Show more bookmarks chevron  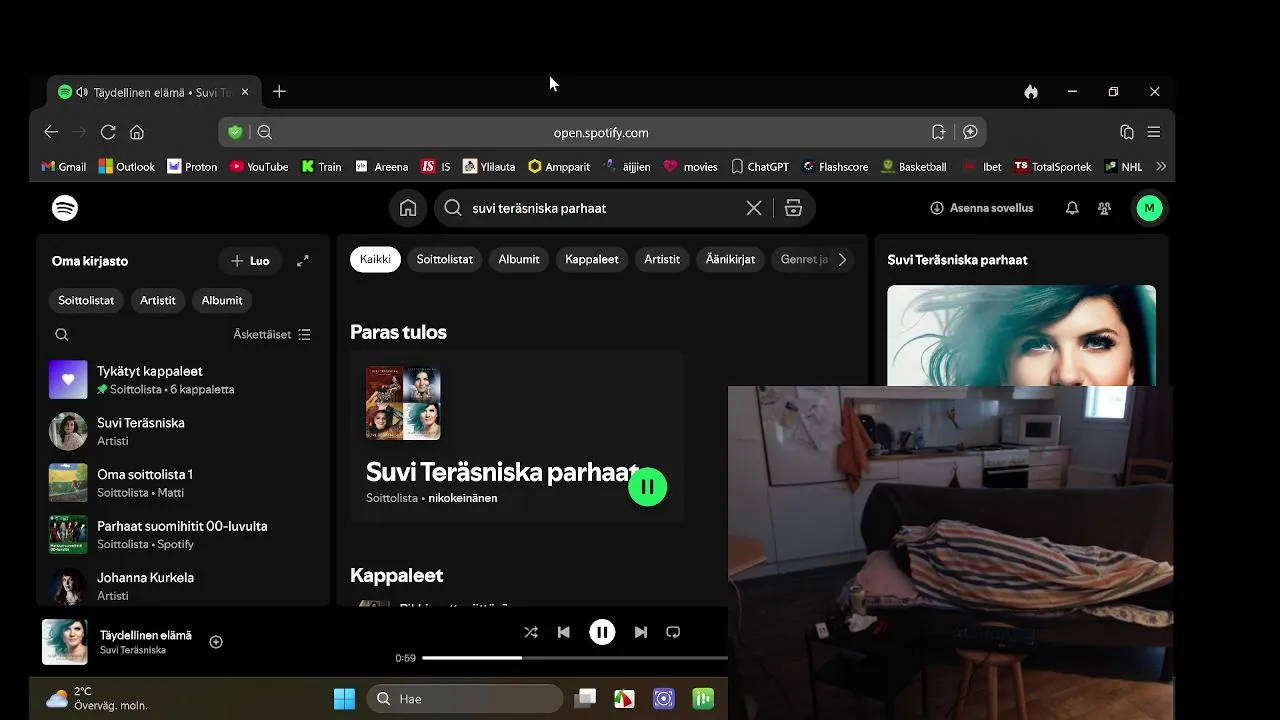pos(1161,167)
